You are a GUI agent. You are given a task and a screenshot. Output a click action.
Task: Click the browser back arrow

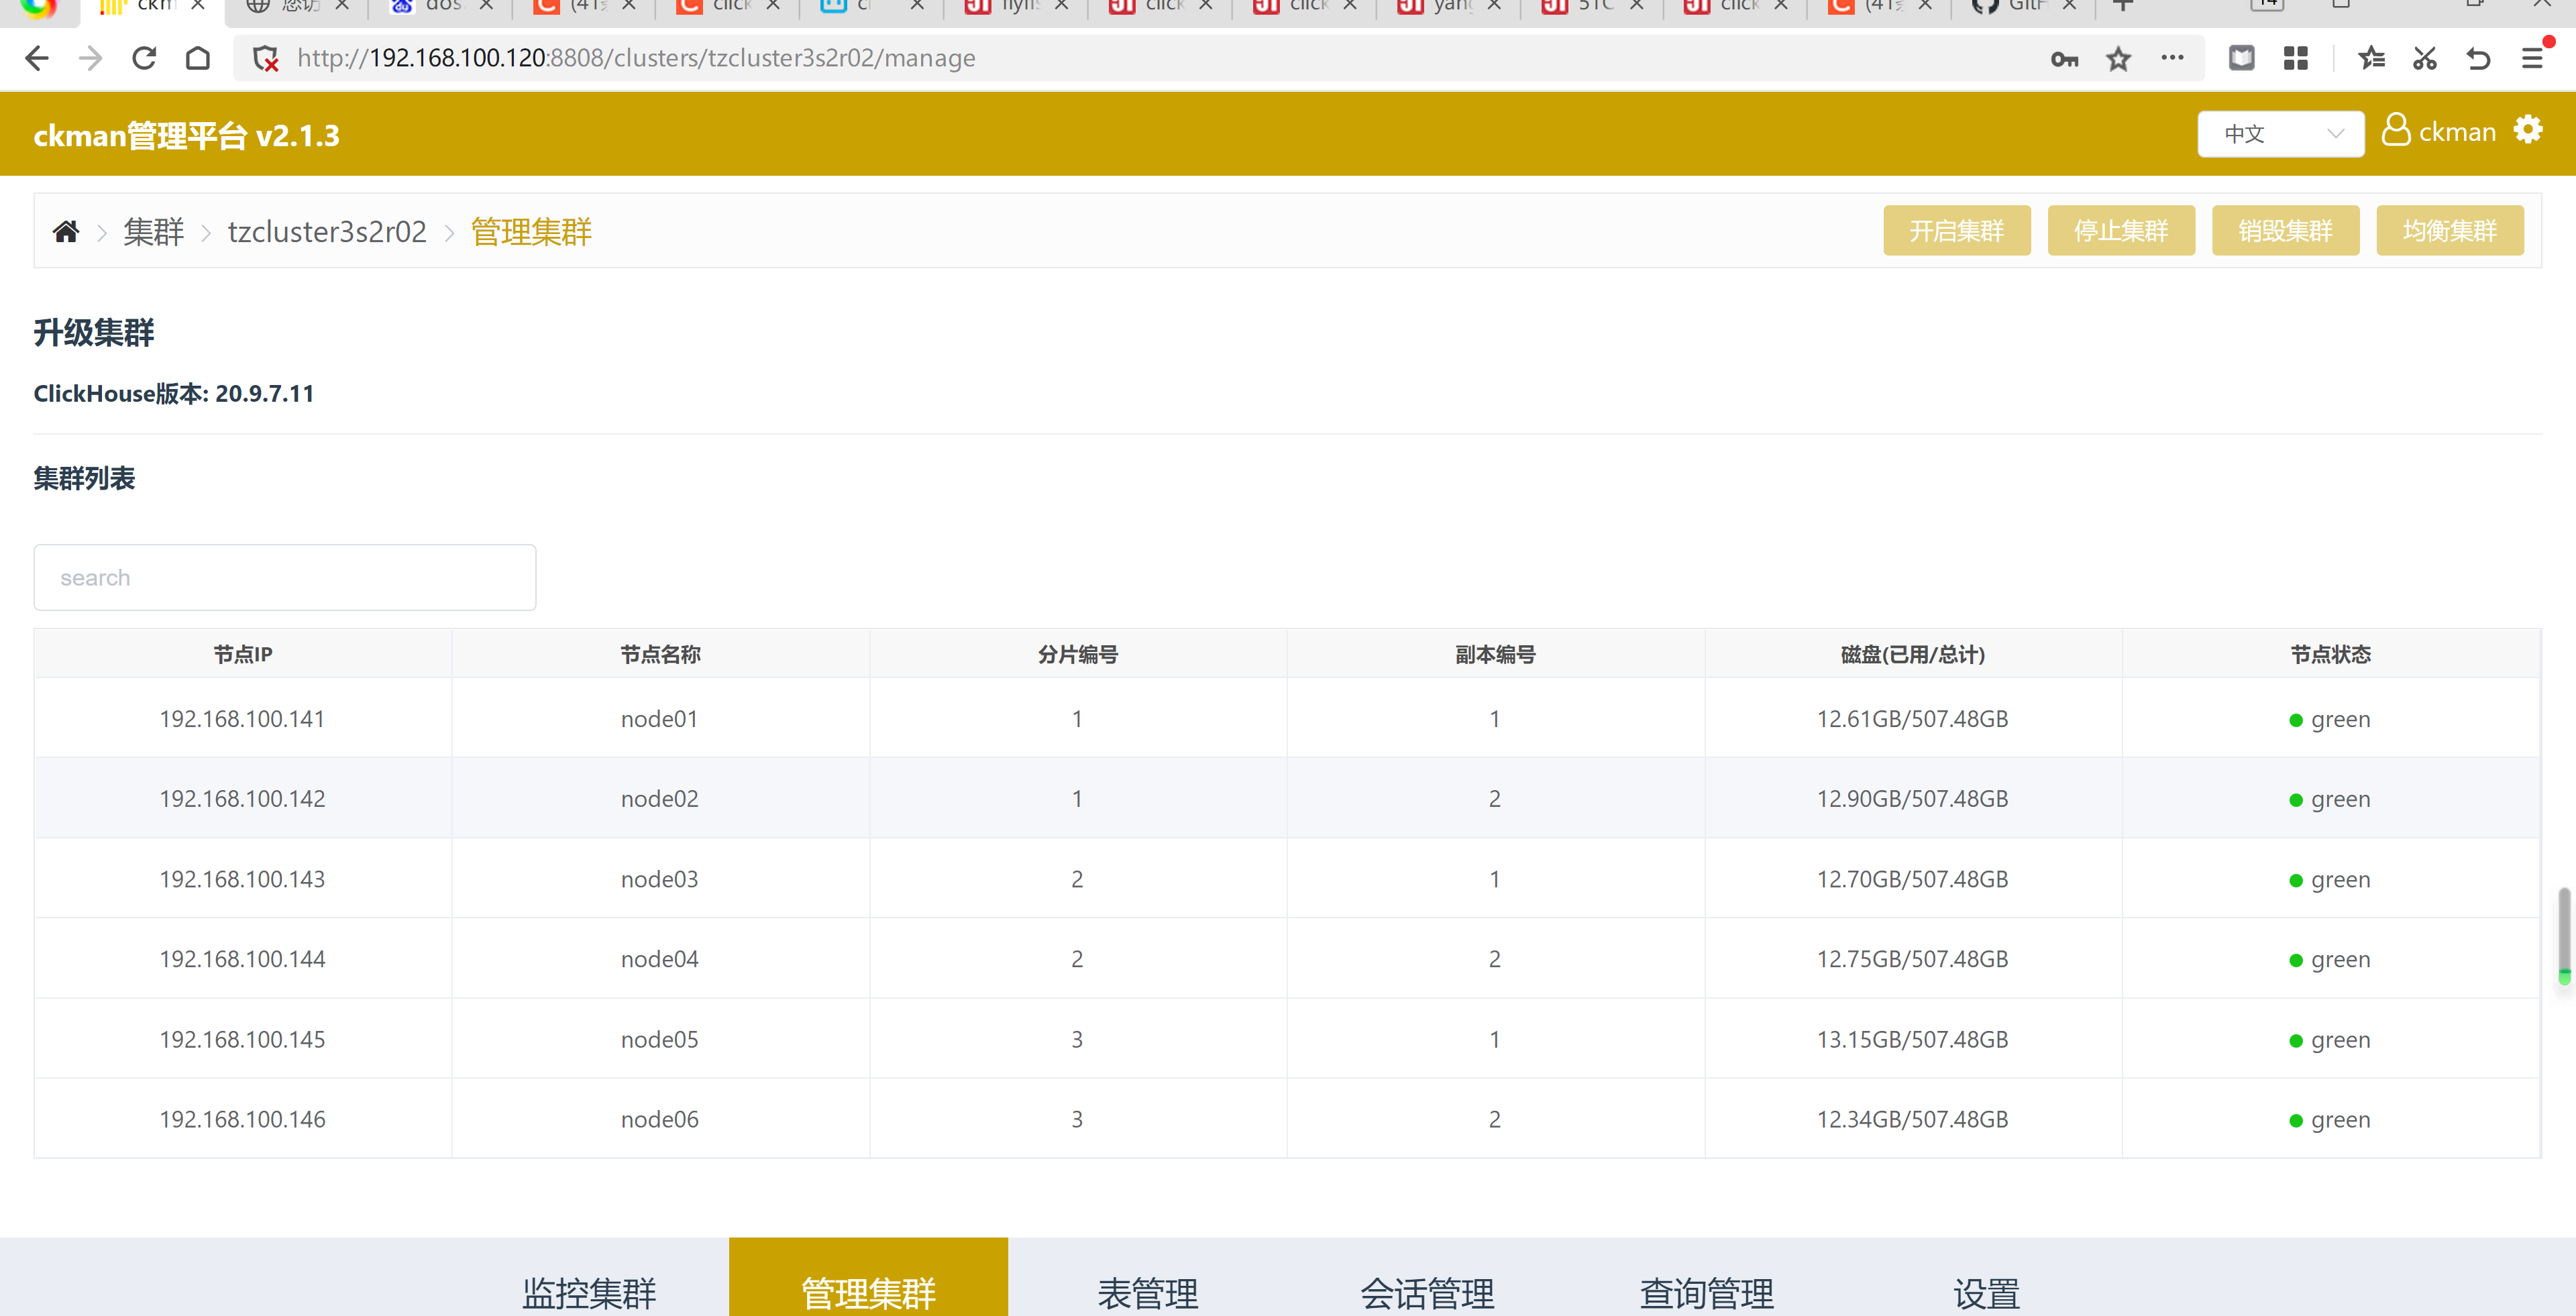click(x=37, y=59)
